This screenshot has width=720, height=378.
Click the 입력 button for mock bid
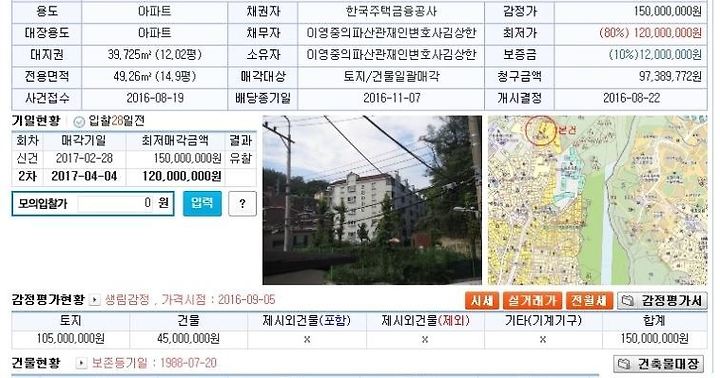[x=202, y=203]
